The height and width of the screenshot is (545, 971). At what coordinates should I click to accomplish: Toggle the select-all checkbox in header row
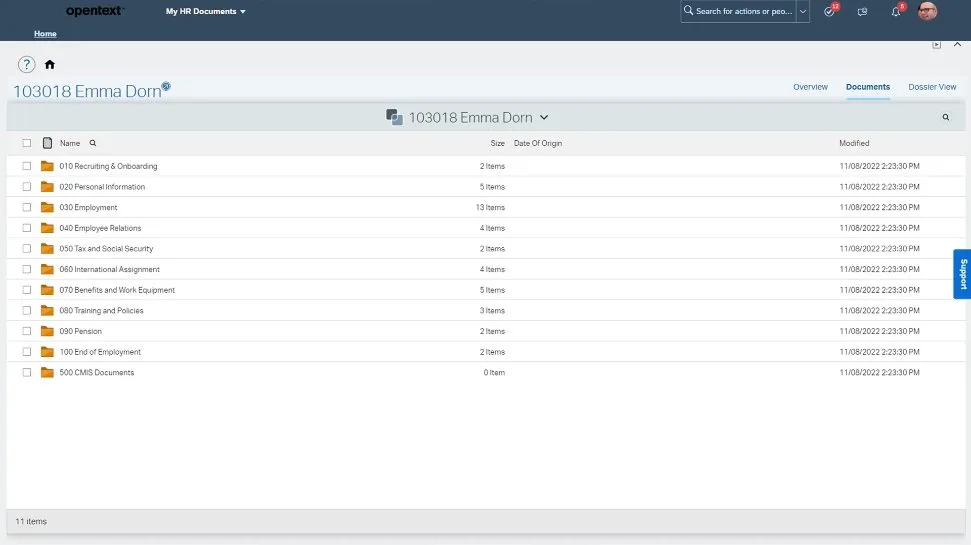27,143
